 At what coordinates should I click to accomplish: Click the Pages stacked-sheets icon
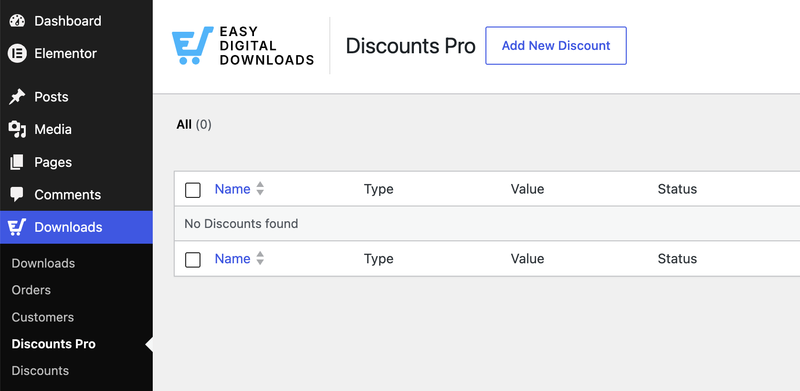point(17,162)
